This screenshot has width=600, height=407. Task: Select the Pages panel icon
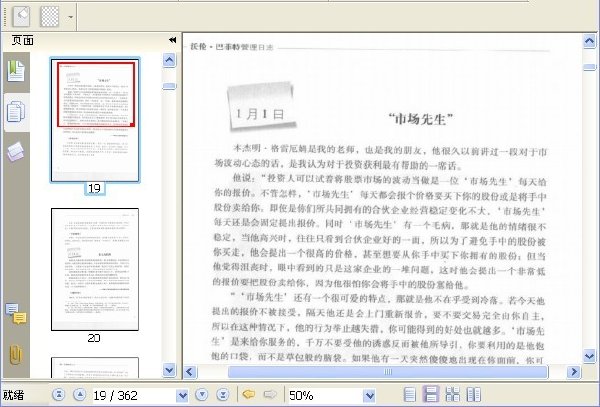pyautogui.click(x=16, y=112)
